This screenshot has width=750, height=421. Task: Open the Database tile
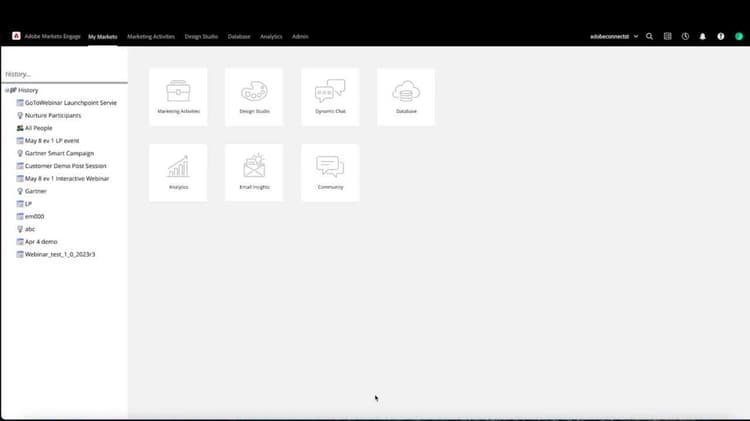(406, 97)
